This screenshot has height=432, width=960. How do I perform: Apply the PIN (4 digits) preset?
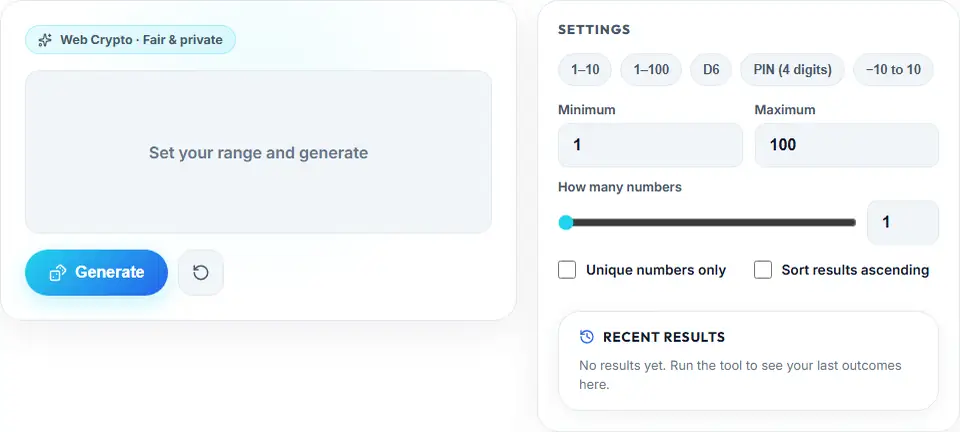coord(792,70)
